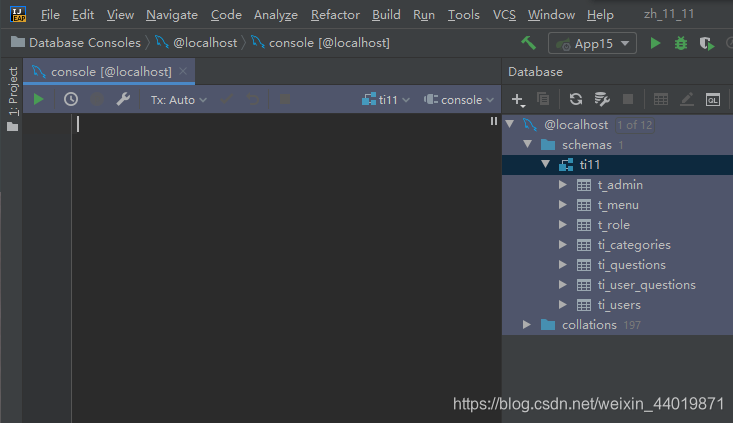733x423 pixels.
Task: Run App15 with coverage shield icon
Action: pyautogui.click(x=707, y=44)
